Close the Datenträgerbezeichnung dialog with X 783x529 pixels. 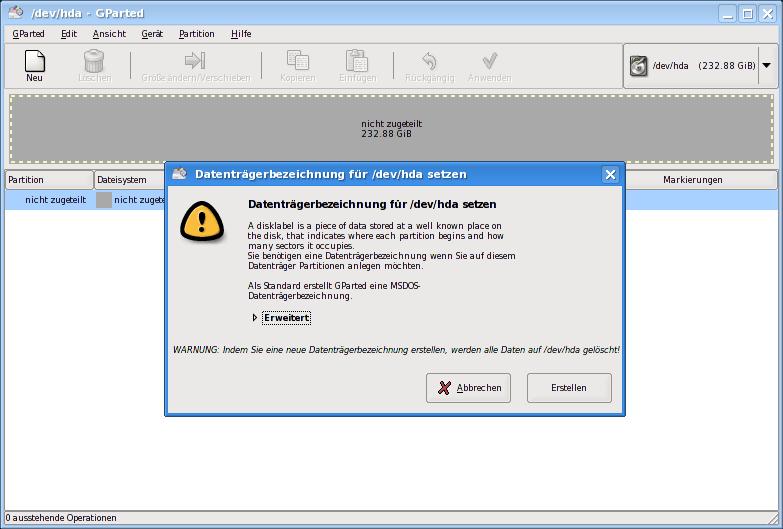point(610,174)
